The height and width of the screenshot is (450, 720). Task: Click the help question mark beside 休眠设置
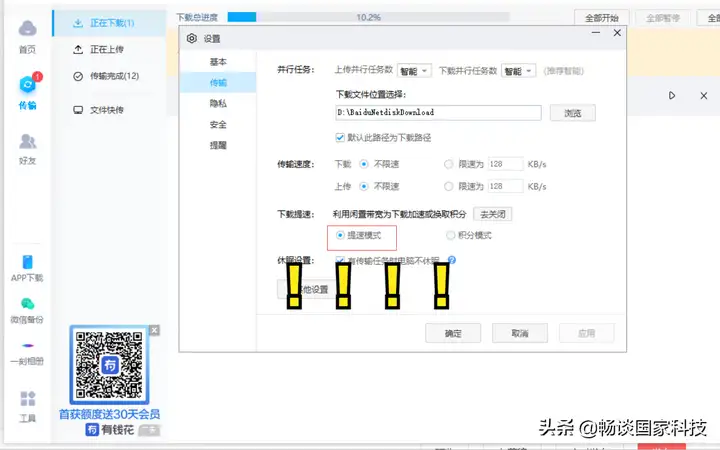click(x=452, y=260)
